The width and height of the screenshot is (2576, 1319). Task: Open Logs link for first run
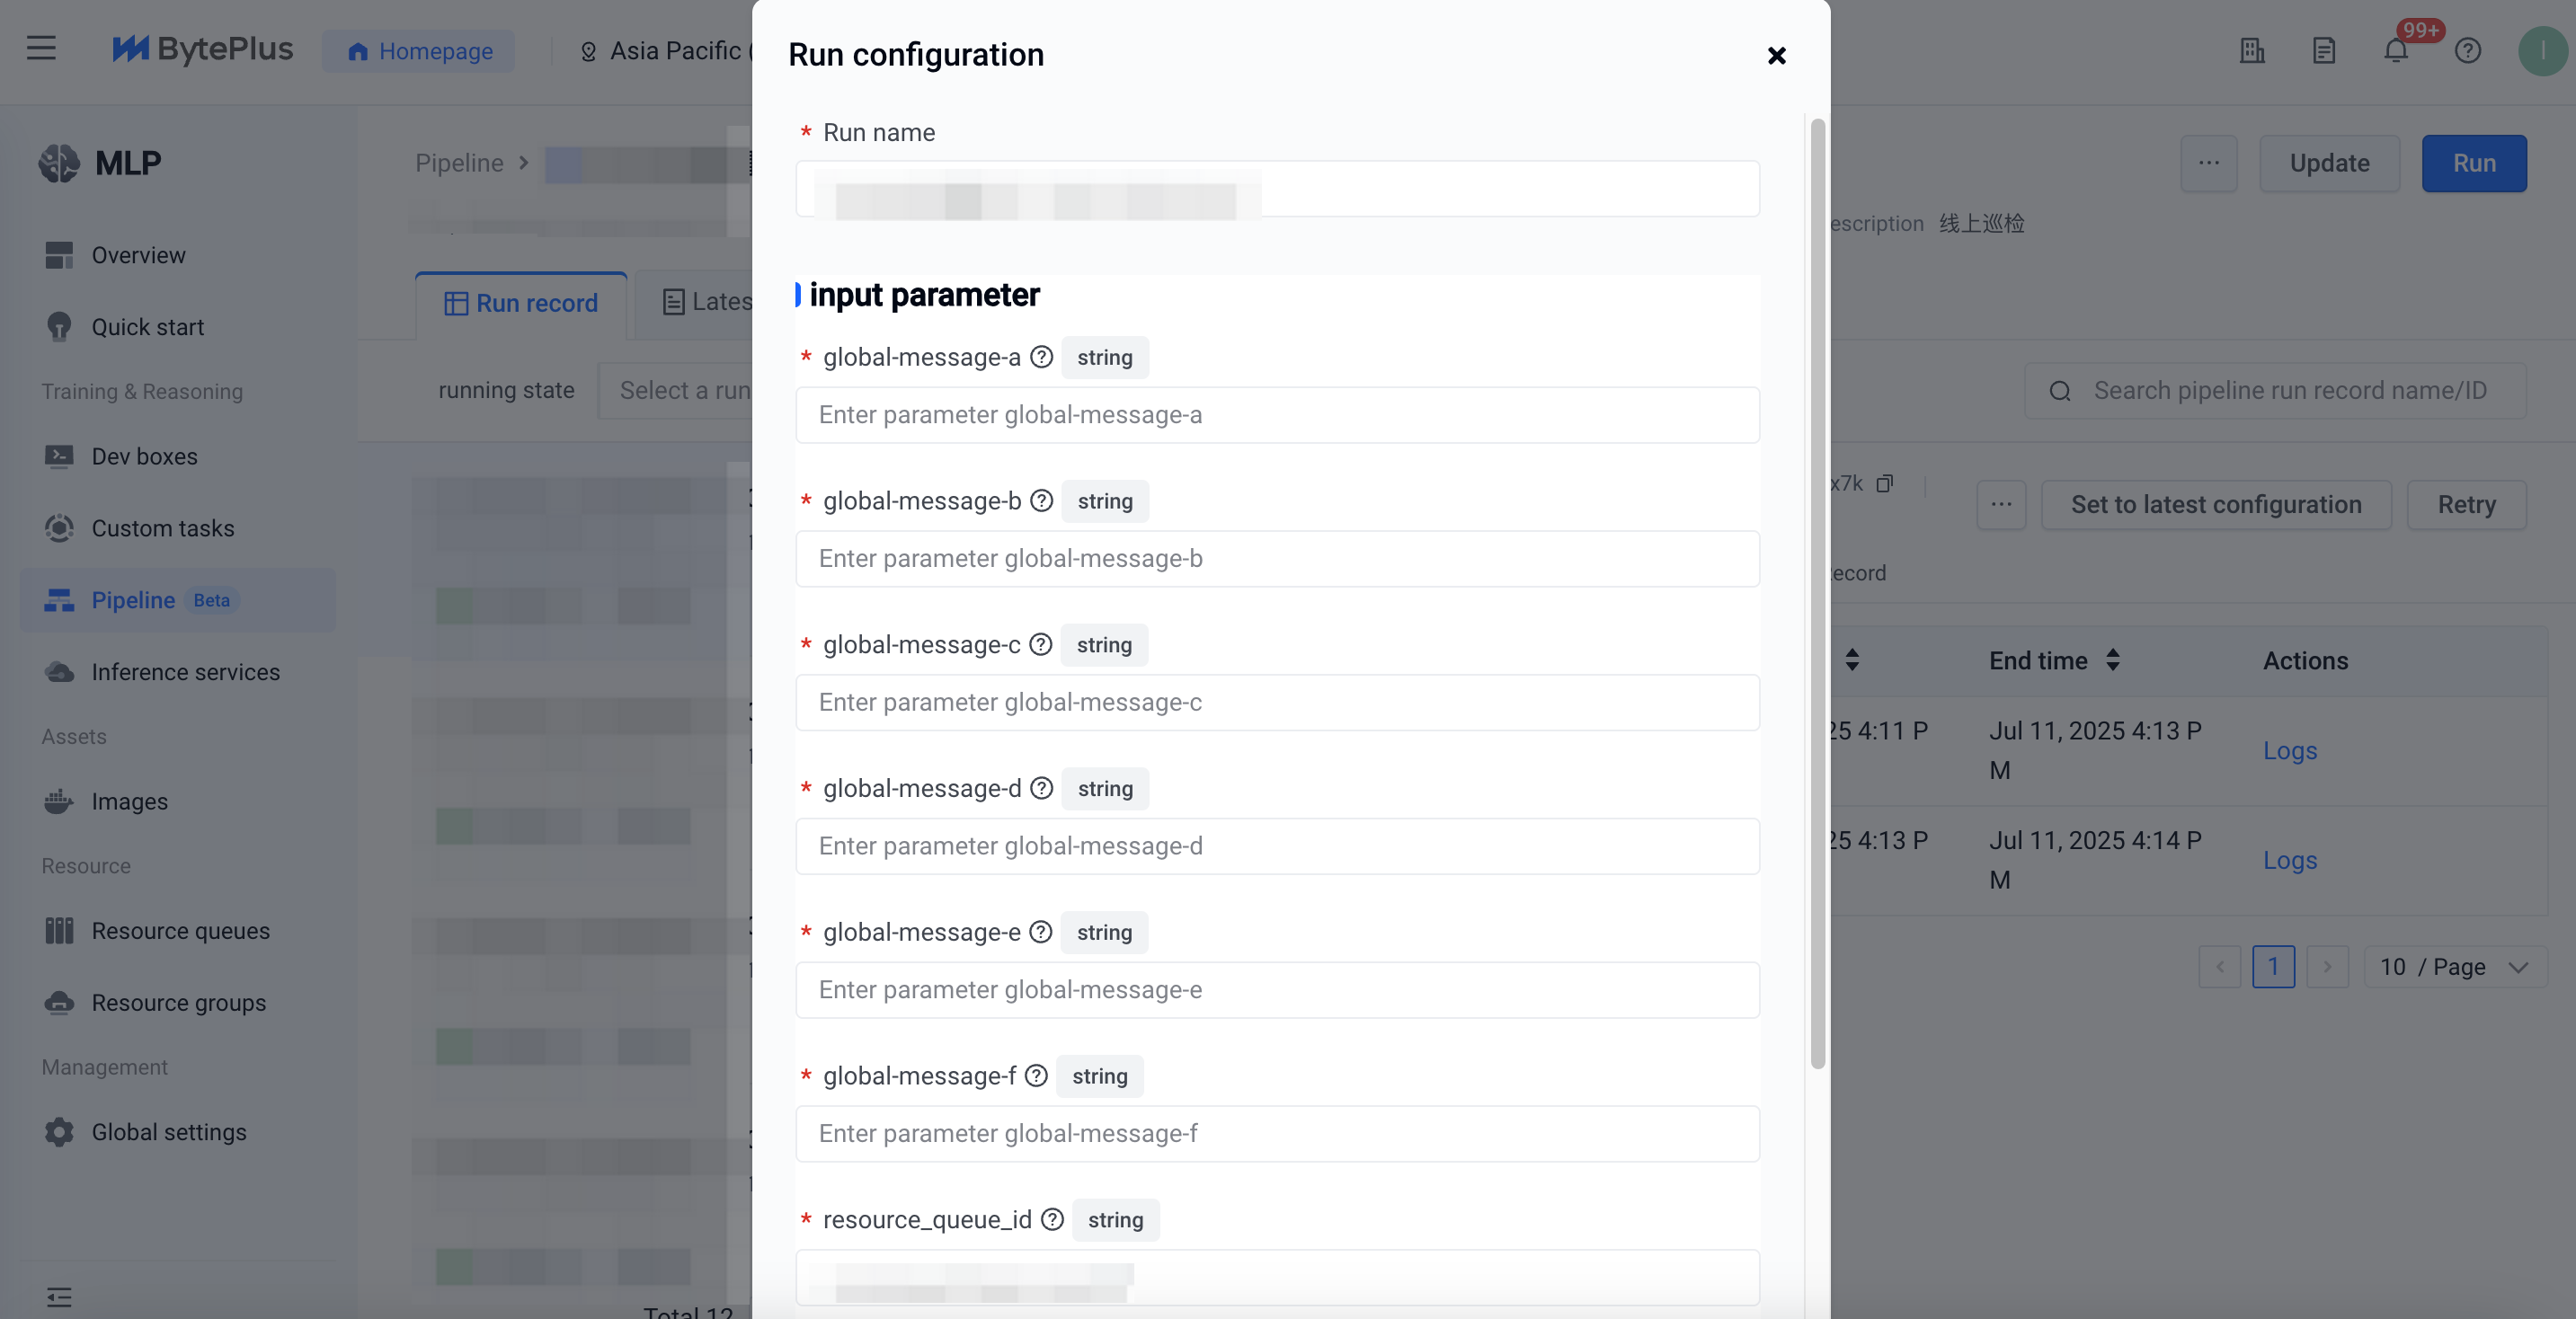2289,751
